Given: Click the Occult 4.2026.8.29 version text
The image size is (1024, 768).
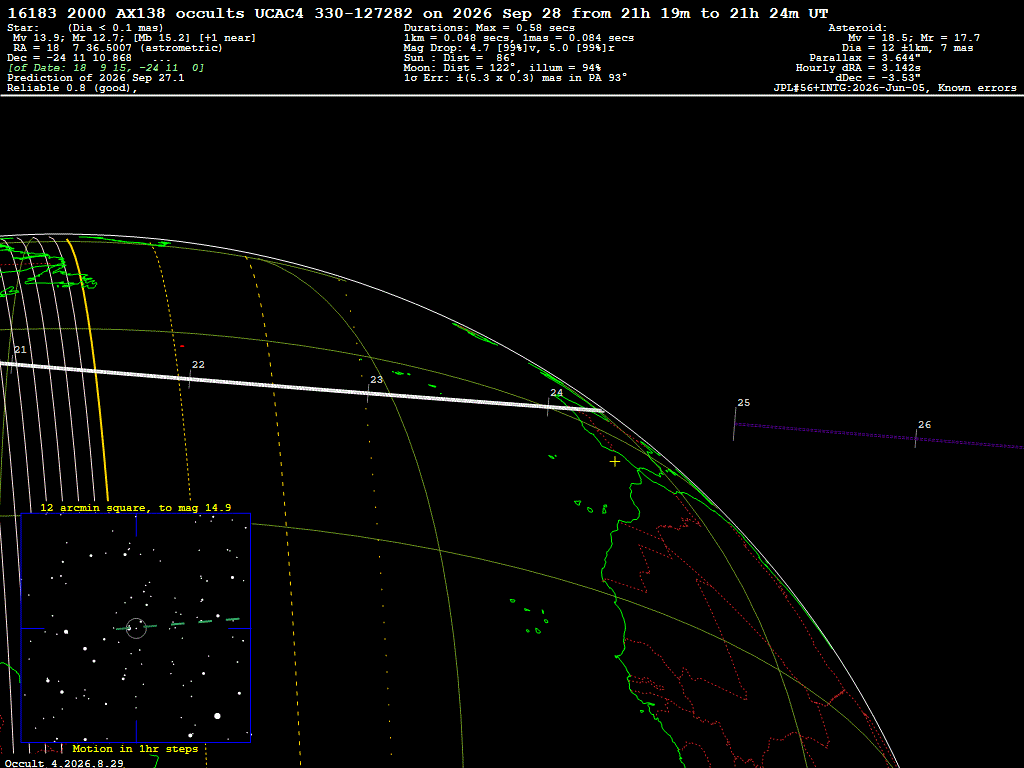Looking at the screenshot, I should (64, 763).
